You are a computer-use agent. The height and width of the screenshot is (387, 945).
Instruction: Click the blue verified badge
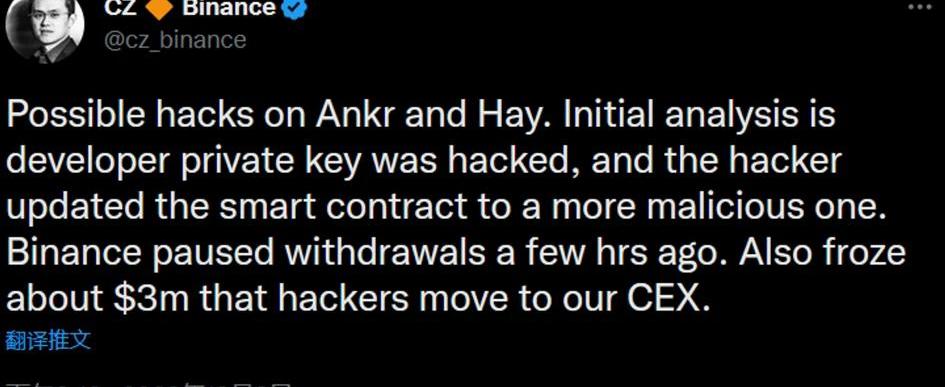295,8
